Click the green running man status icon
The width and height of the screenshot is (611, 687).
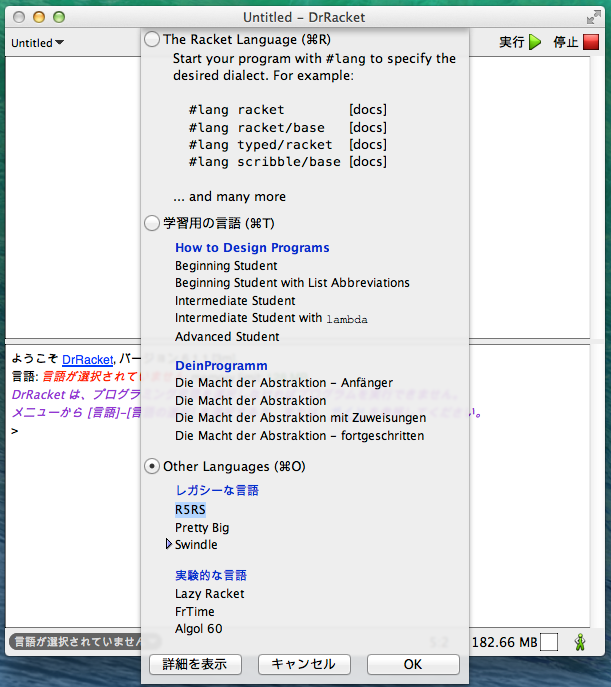coord(580,642)
